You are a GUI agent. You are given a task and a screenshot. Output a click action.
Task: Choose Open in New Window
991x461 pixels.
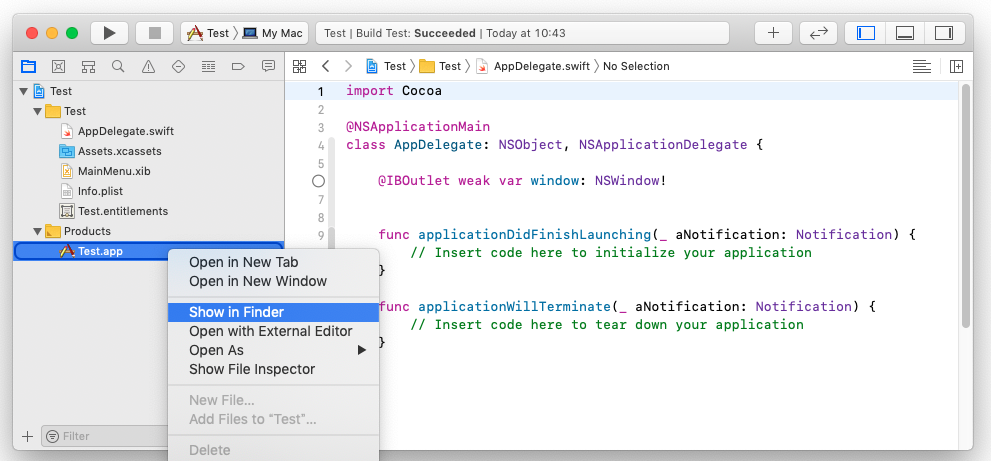click(273, 281)
